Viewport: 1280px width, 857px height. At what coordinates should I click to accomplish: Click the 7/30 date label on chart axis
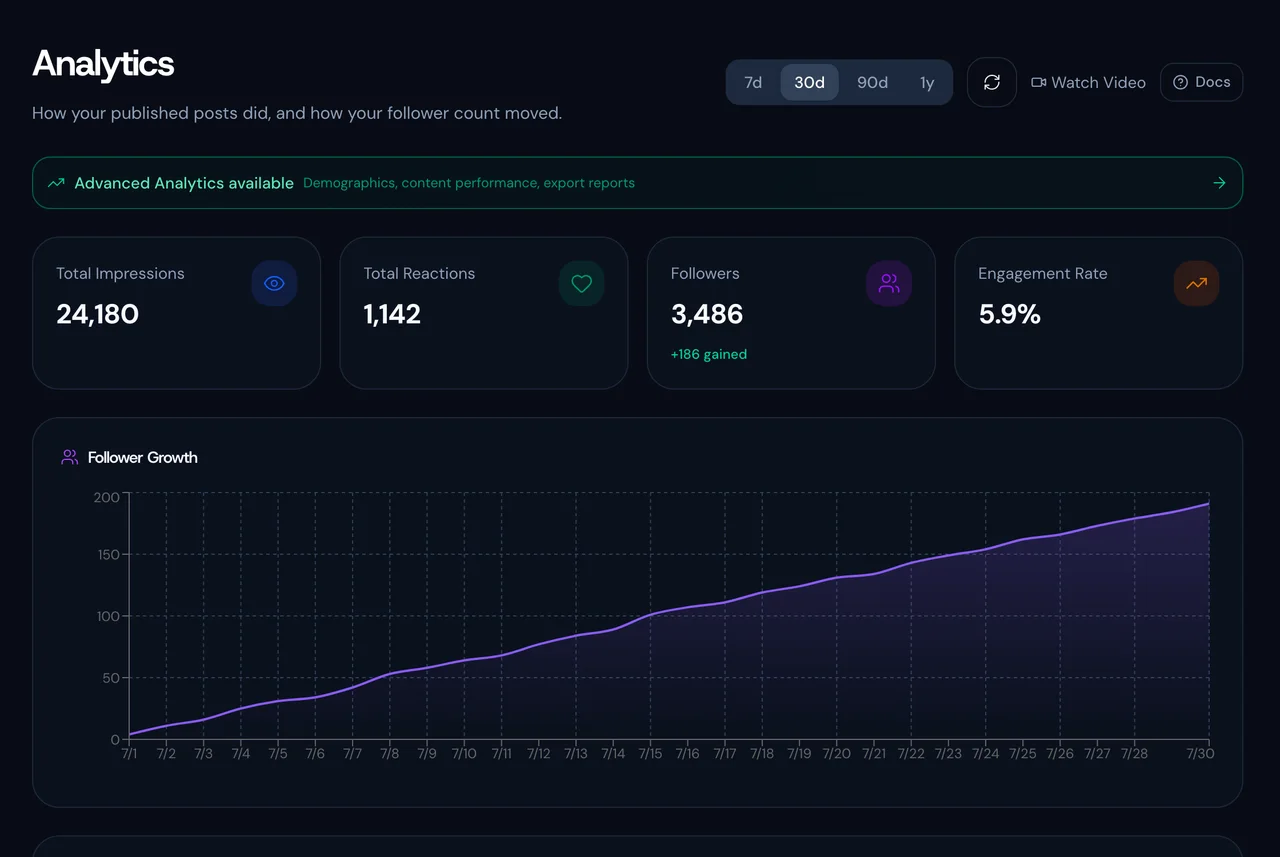click(x=1200, y=753)
